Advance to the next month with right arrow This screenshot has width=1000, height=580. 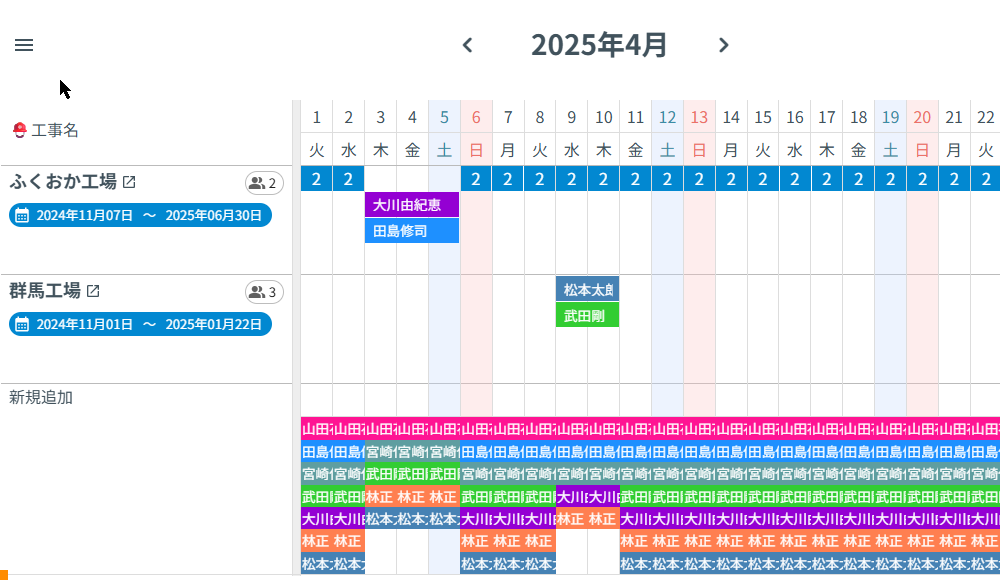(x=723, y=44)
